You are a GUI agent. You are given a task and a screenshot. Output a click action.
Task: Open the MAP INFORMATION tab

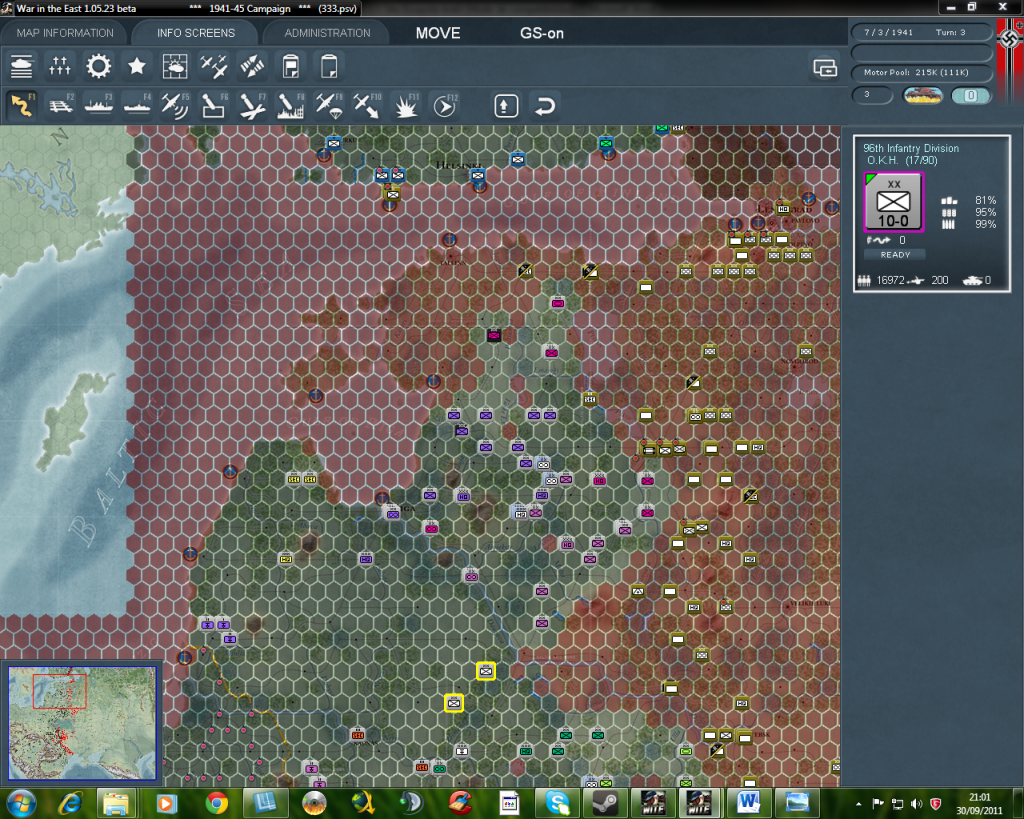coord(65,33)
